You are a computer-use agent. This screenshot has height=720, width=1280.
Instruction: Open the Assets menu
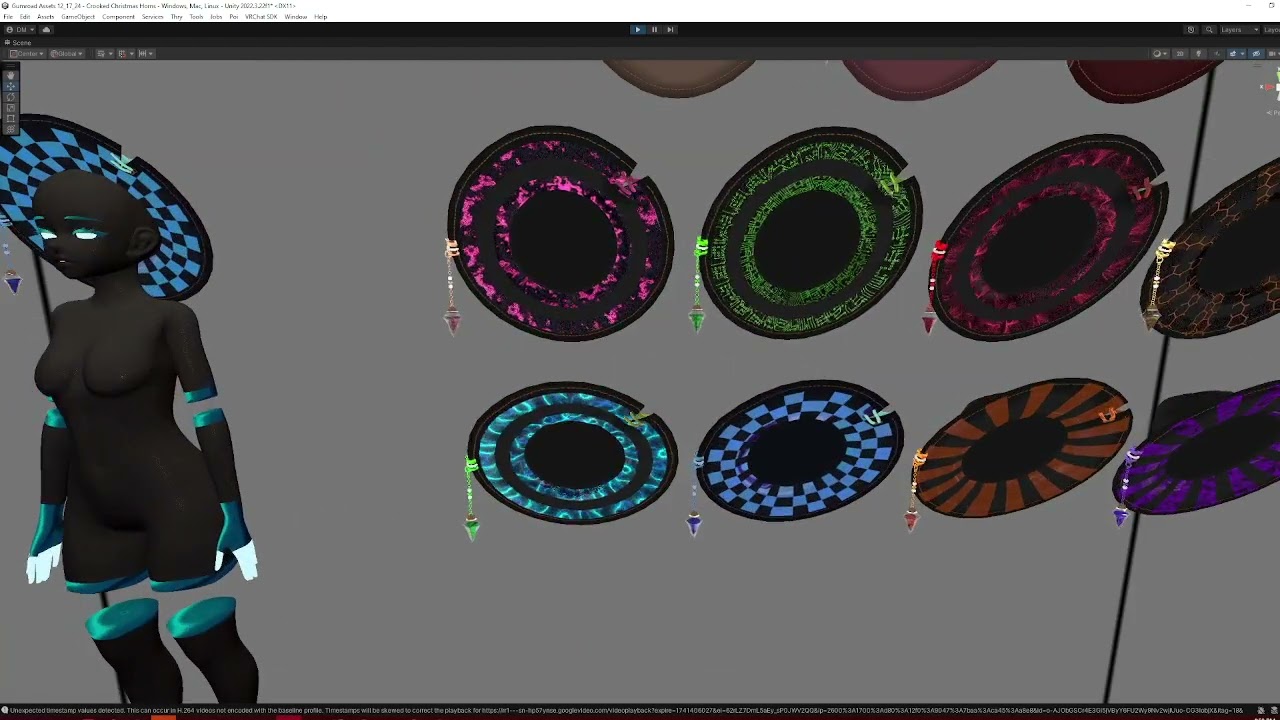(46, 17)
